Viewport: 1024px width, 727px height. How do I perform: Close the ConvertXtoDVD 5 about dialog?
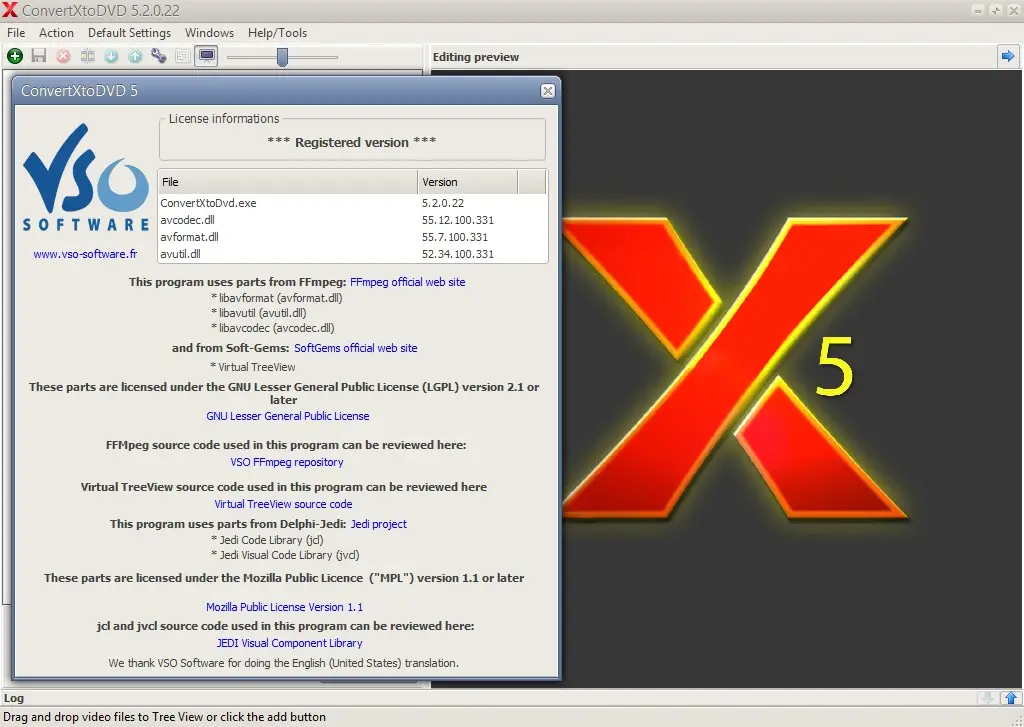point(548,91)
